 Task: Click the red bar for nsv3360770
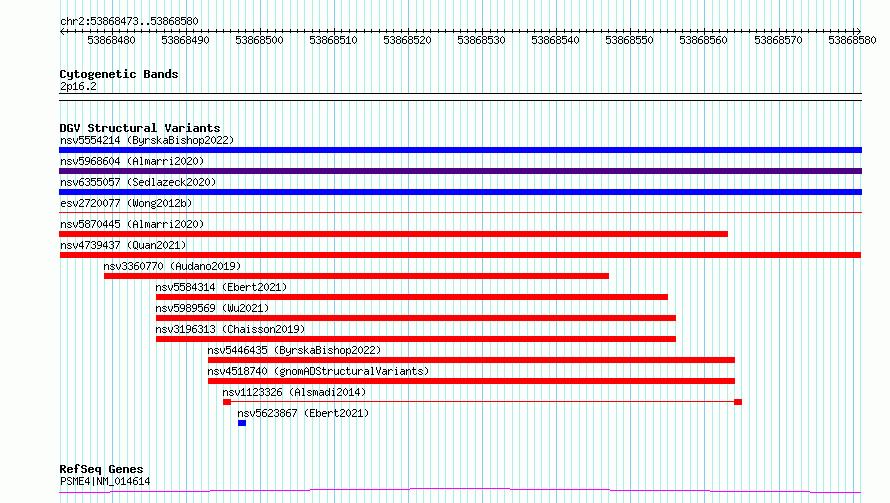pos(356,276)
